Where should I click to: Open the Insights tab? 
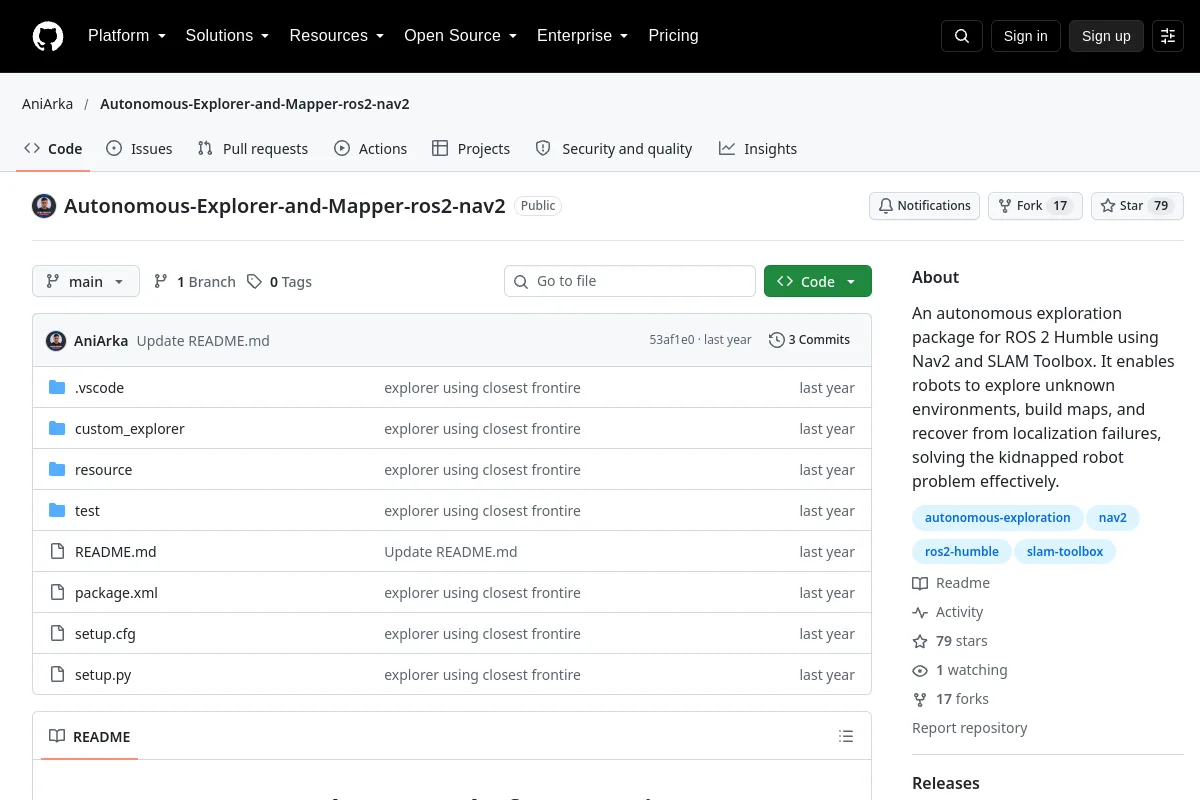tap(758, 149)
